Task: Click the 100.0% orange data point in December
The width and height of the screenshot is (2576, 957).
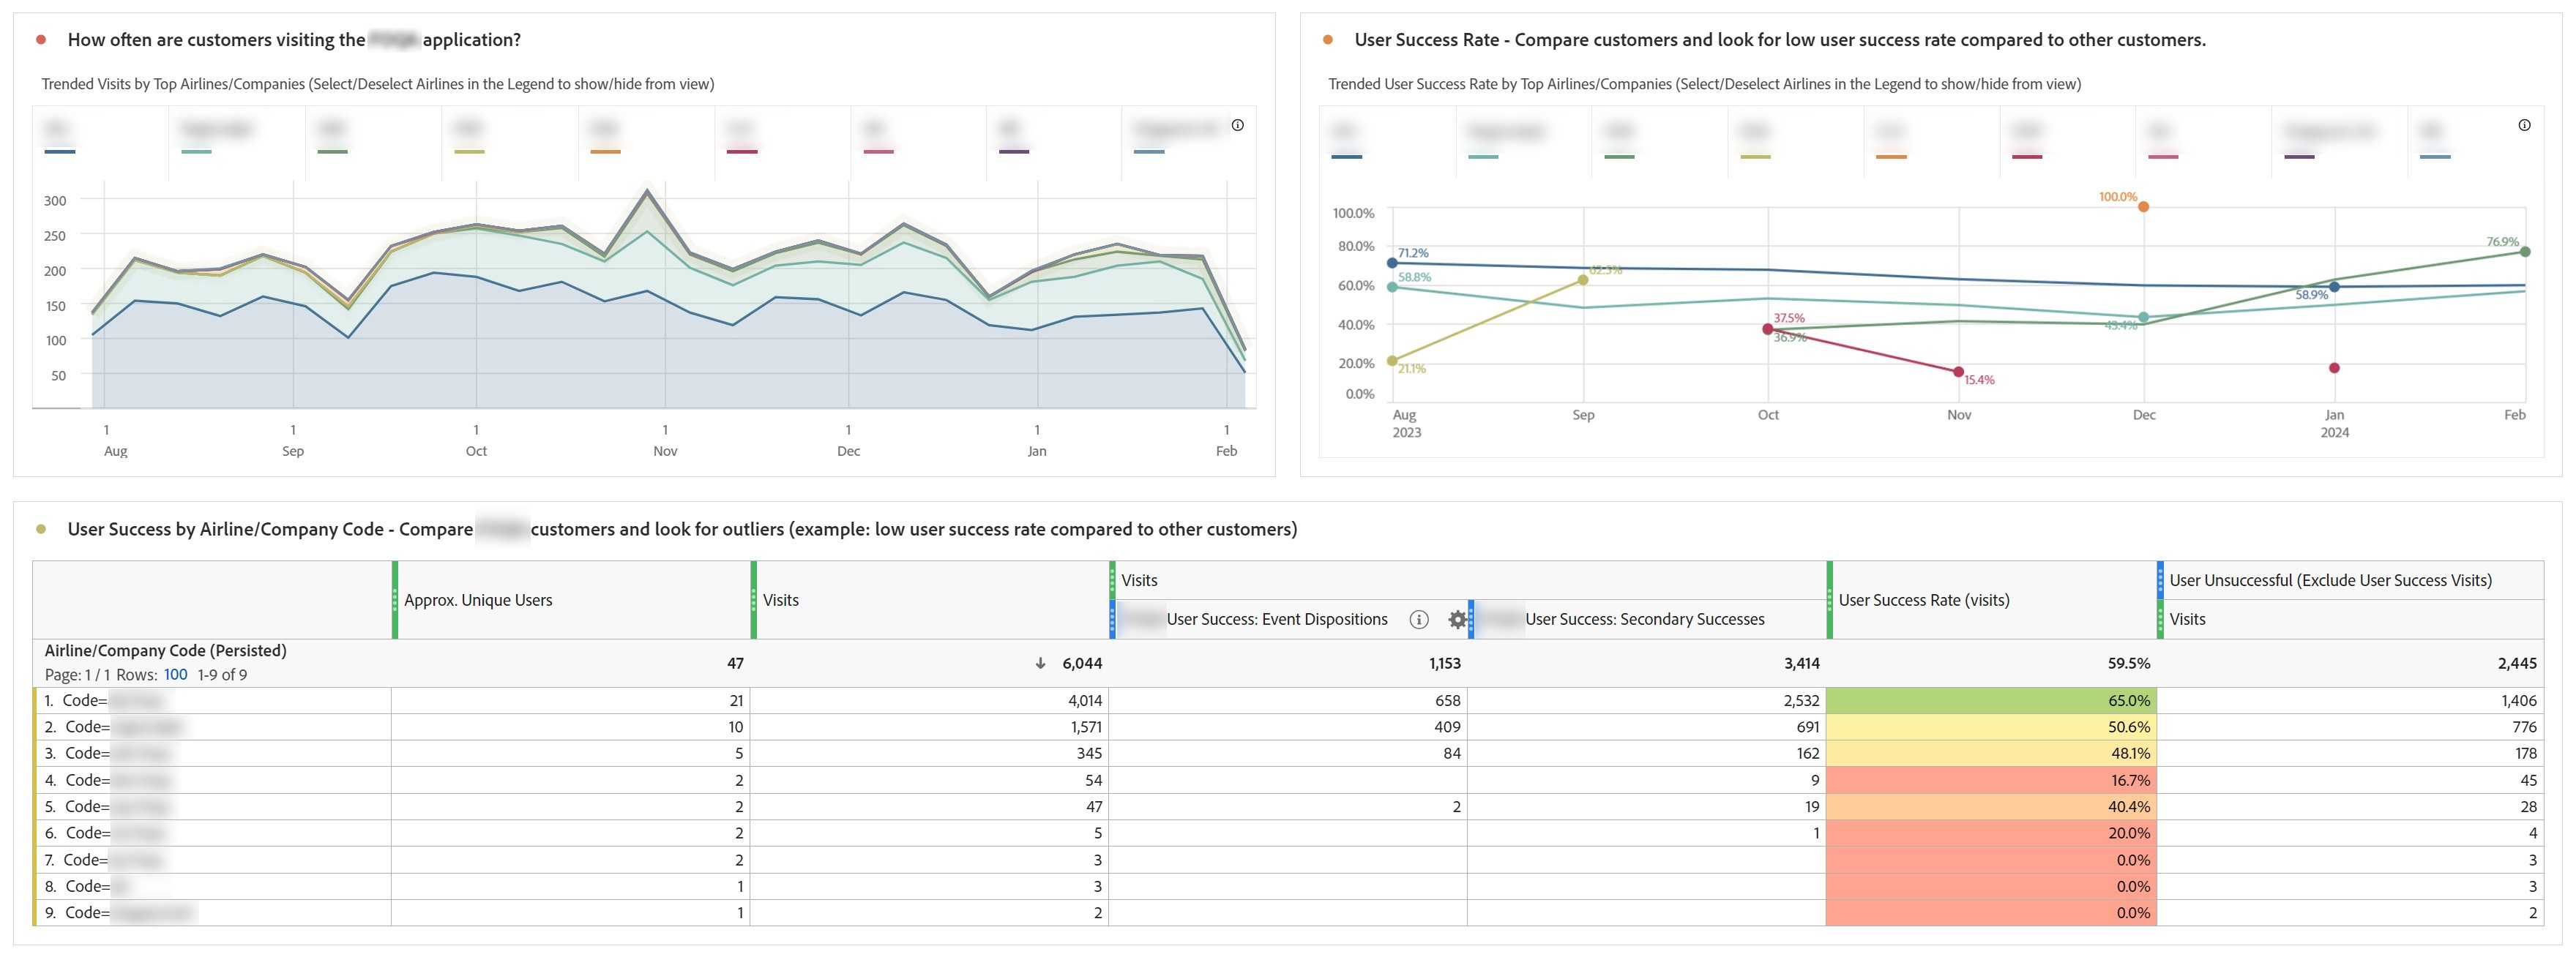Action: point(2143,207)
